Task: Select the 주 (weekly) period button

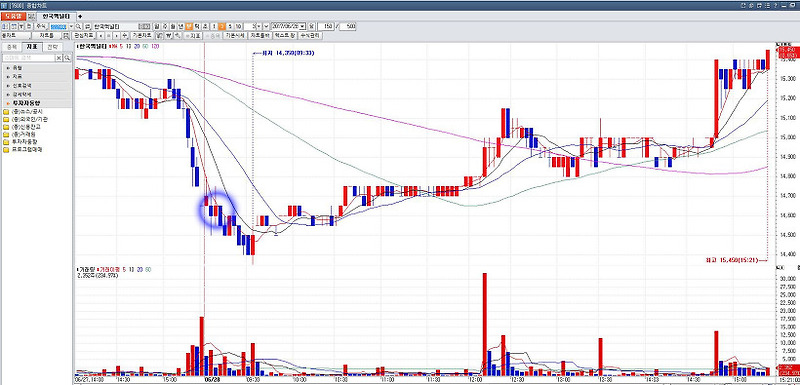Action: (x=165, y=27)
